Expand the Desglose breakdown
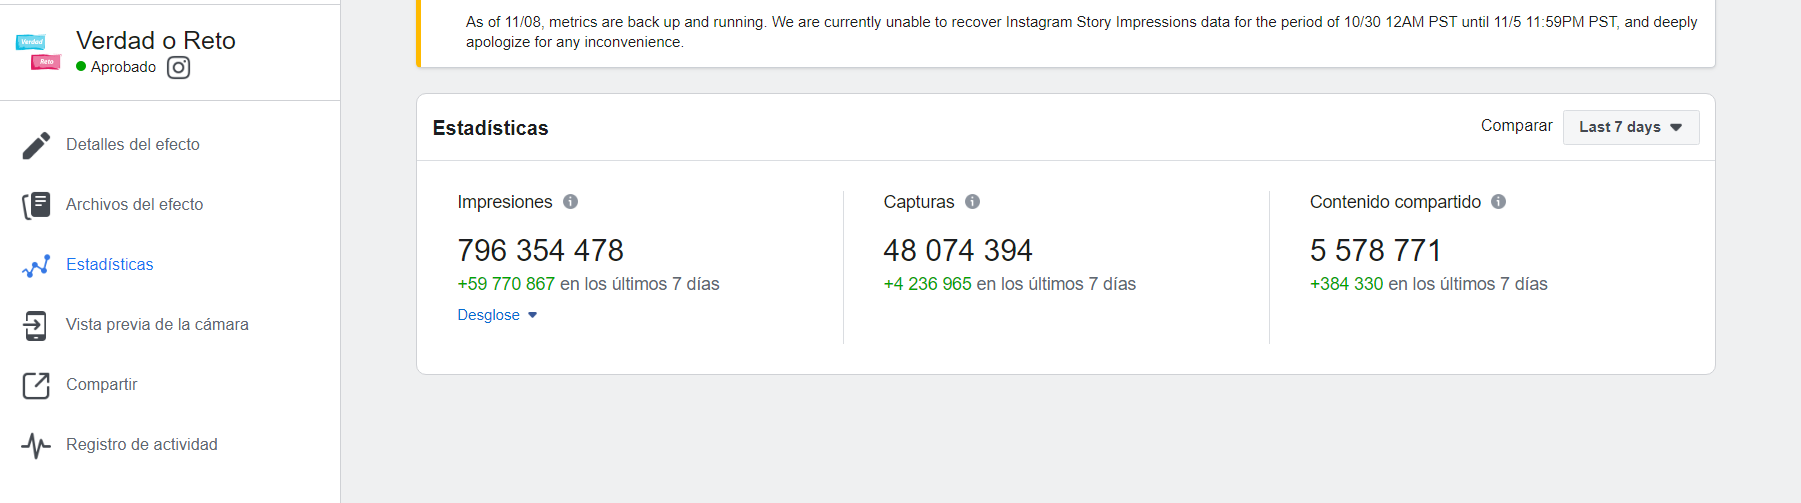 click(497, 315)
